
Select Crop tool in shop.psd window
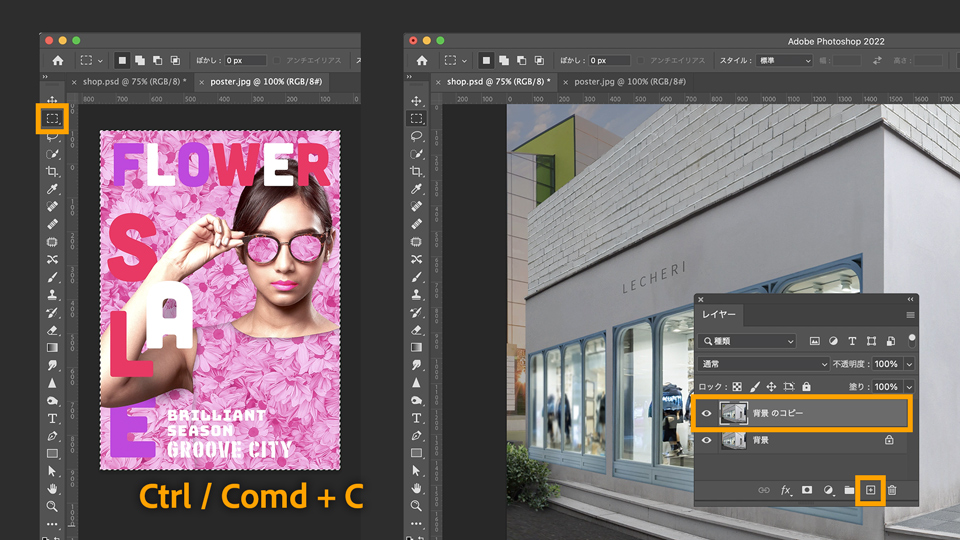pyautogui.click(x=416, y=171)
